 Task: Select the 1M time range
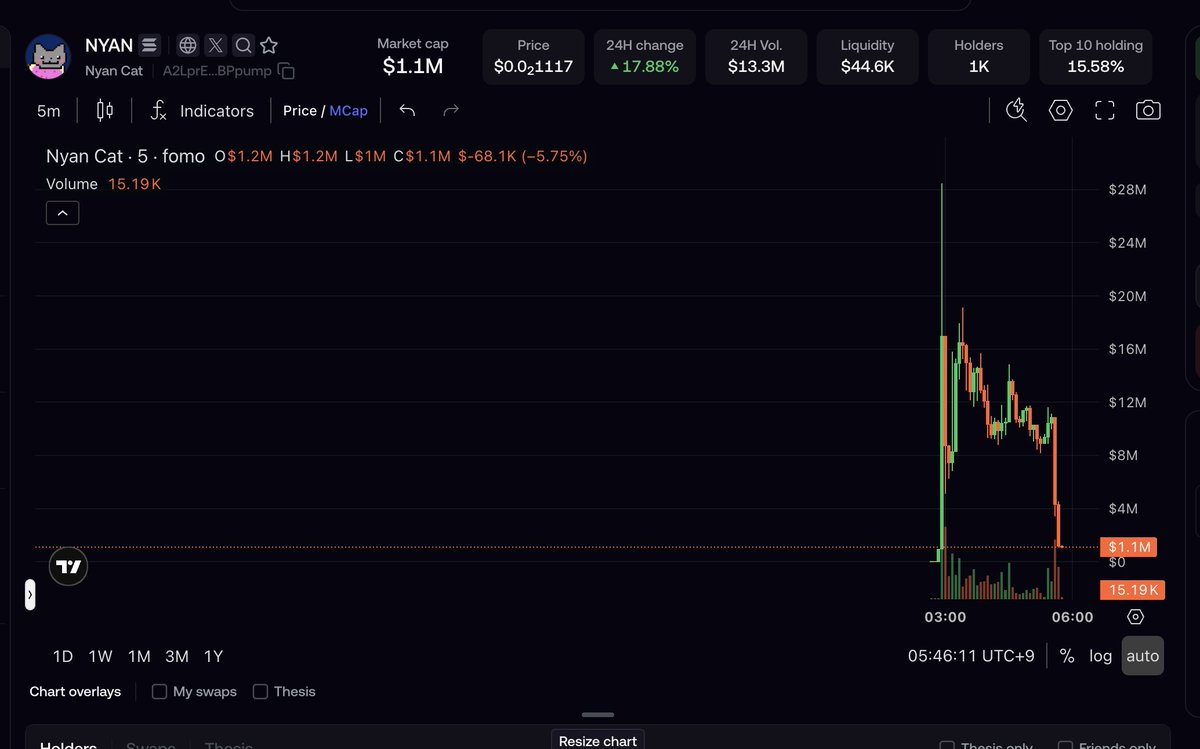click(139, 656)
